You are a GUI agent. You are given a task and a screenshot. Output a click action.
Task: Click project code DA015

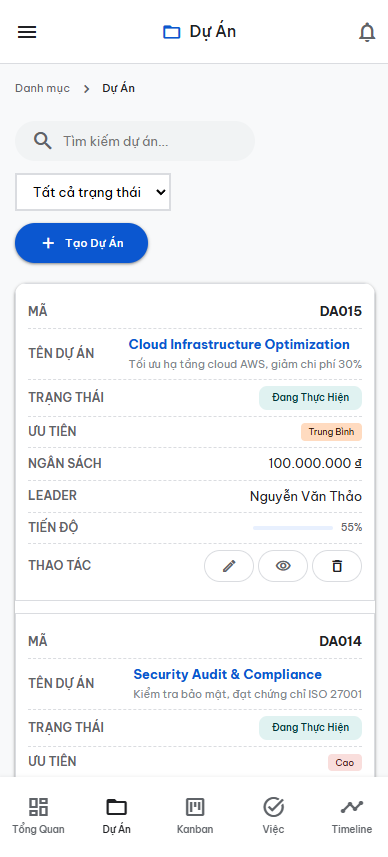point(341,312)
